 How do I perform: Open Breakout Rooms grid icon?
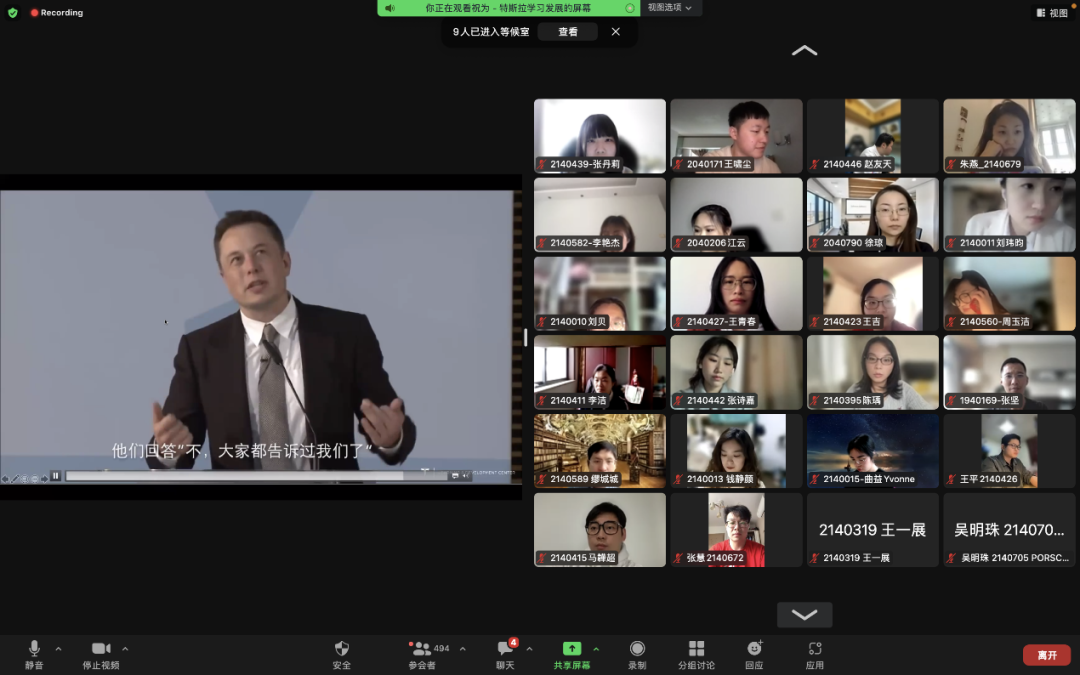coord(696,648)
